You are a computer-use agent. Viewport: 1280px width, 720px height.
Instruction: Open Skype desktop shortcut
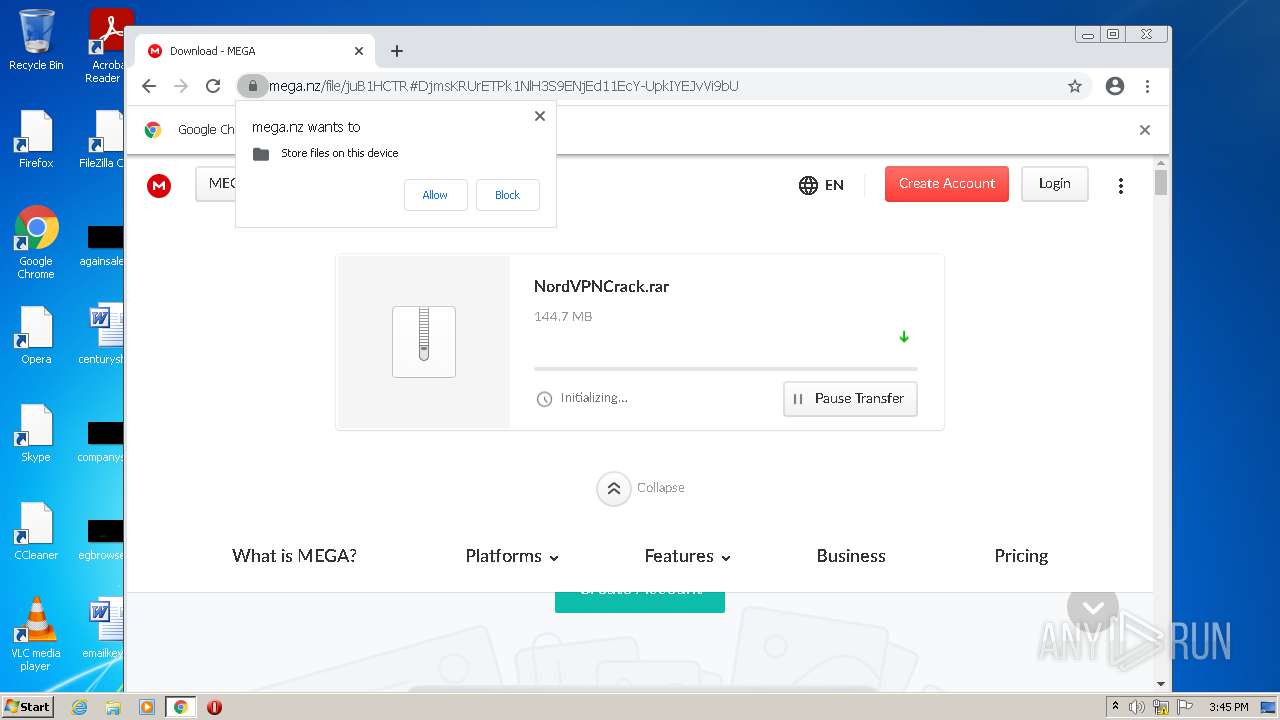click(x=36, y=433)
